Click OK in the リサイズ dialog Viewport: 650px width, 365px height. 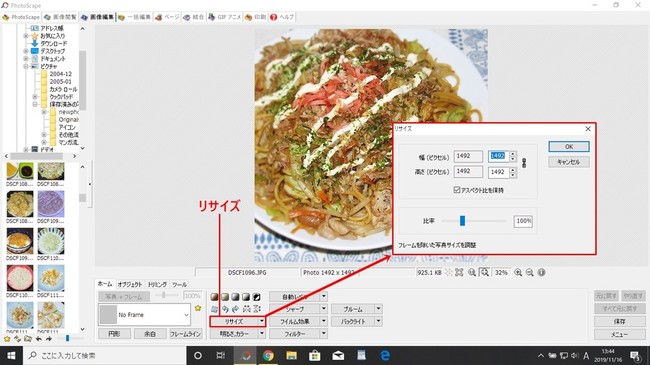569,146
